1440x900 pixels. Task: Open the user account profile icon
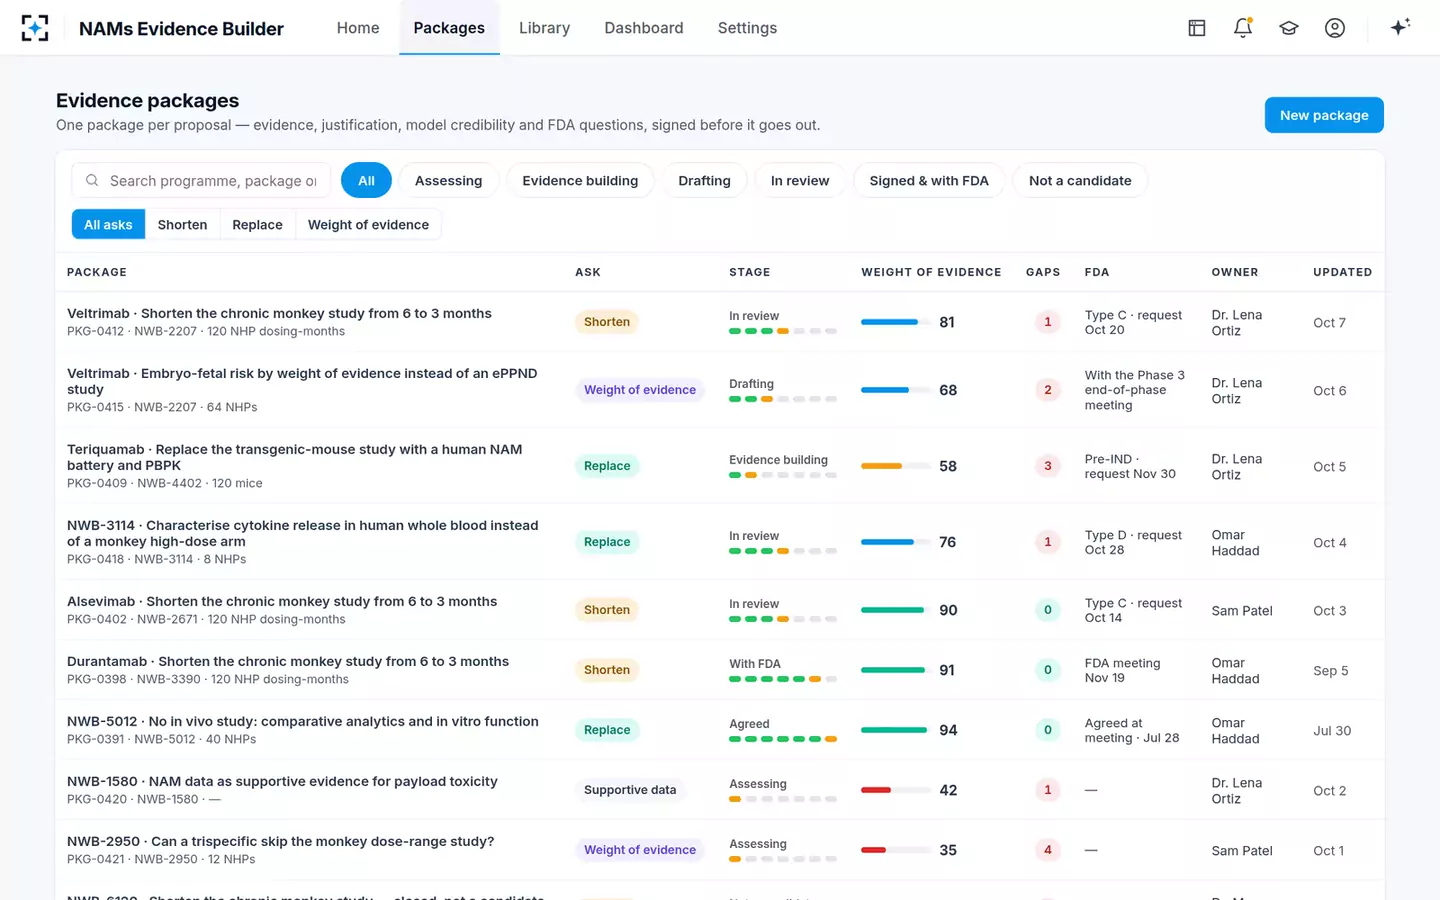coord(1335,28)
